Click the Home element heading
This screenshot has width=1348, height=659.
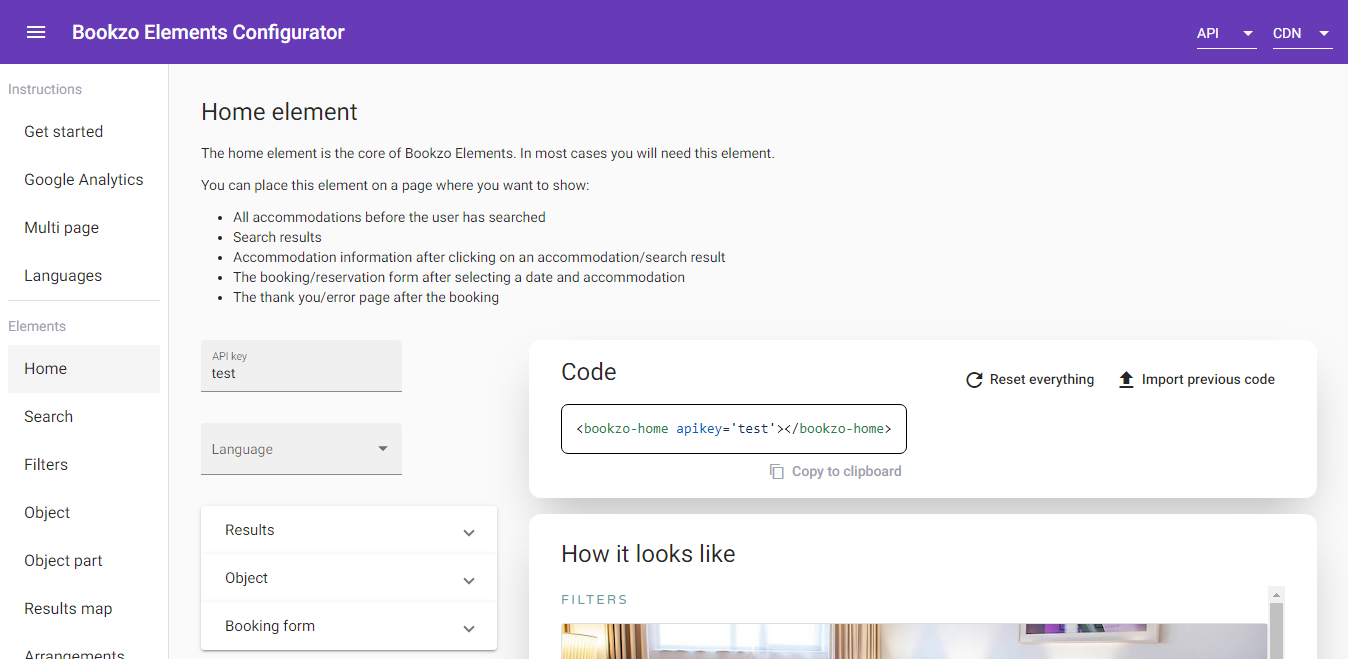pyautogui.click(x=279, y=112)
